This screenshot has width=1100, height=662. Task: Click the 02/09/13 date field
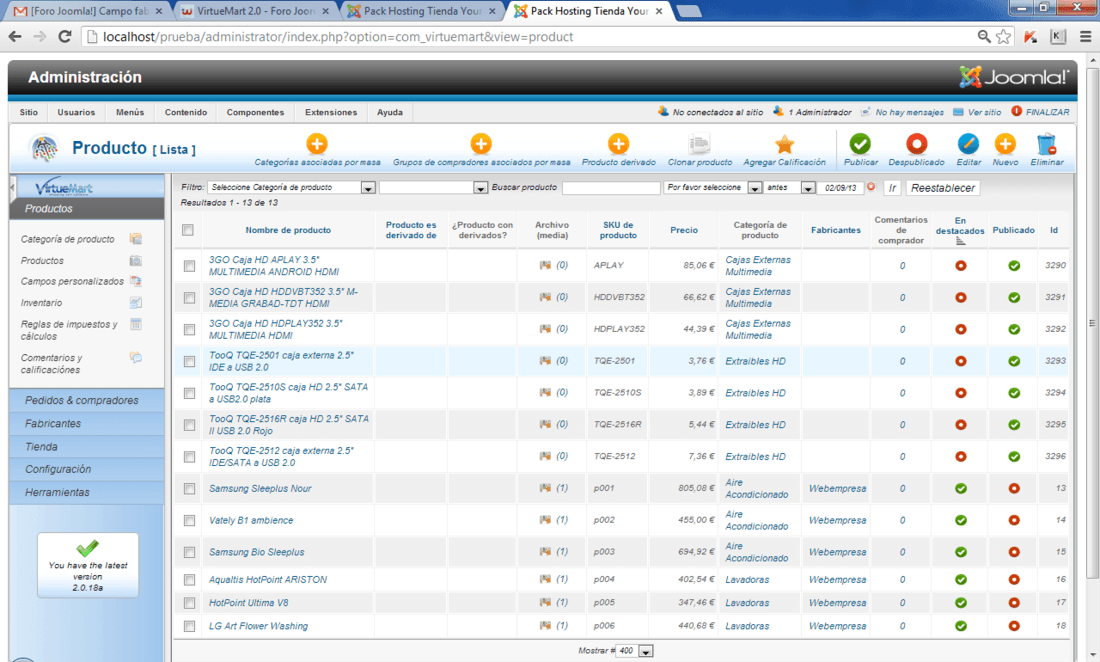(840, 187)
